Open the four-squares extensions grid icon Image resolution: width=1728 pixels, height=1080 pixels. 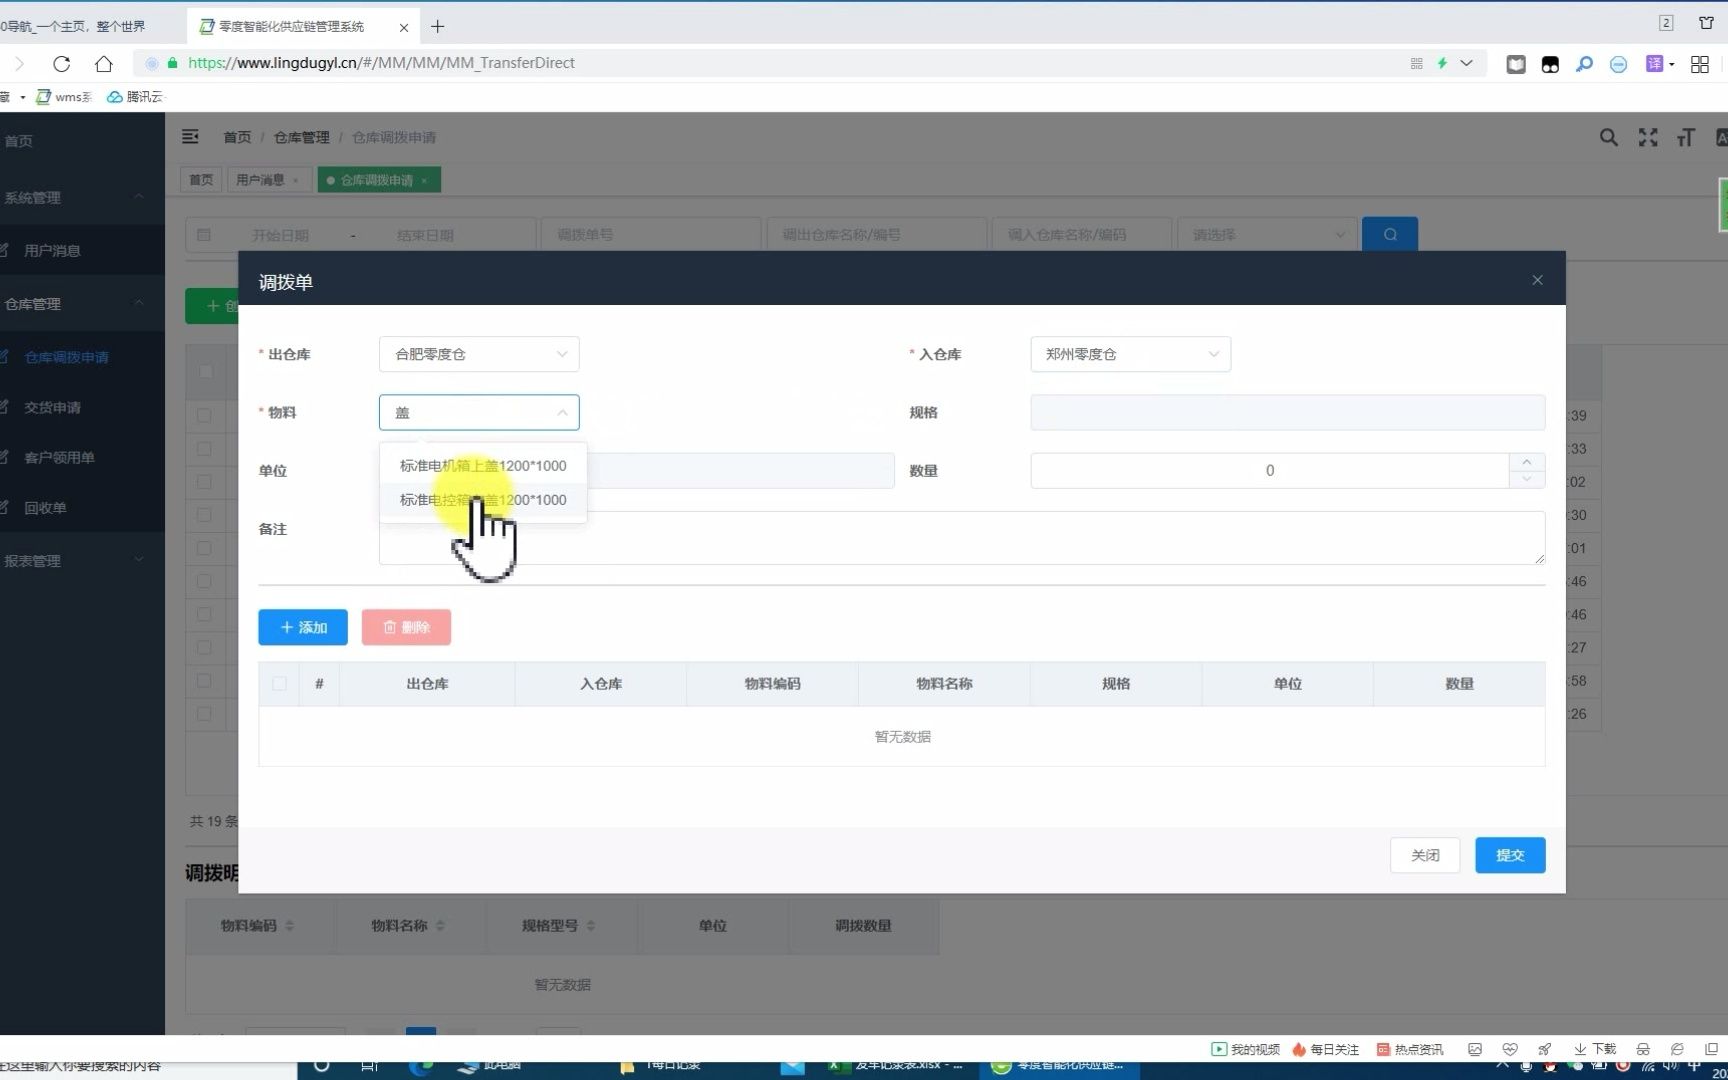pyautogui.click(x=1699, y=64)
